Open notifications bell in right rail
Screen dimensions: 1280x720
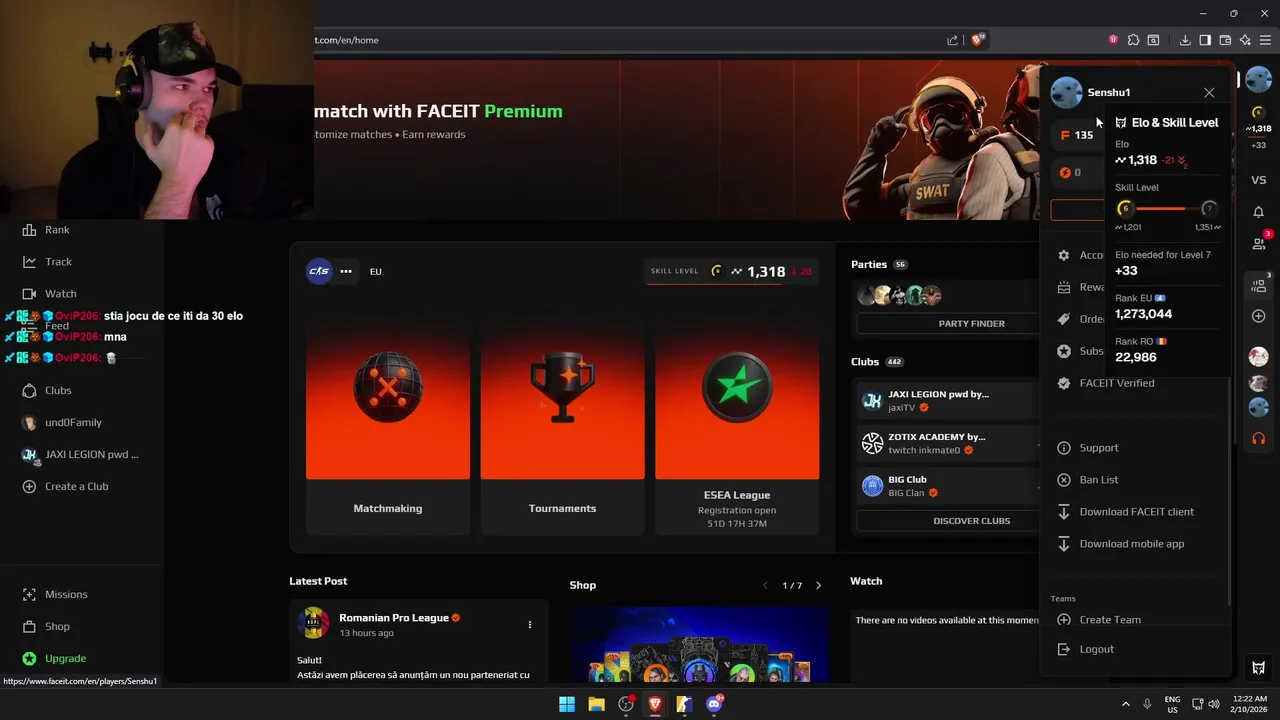[1259, 212]
